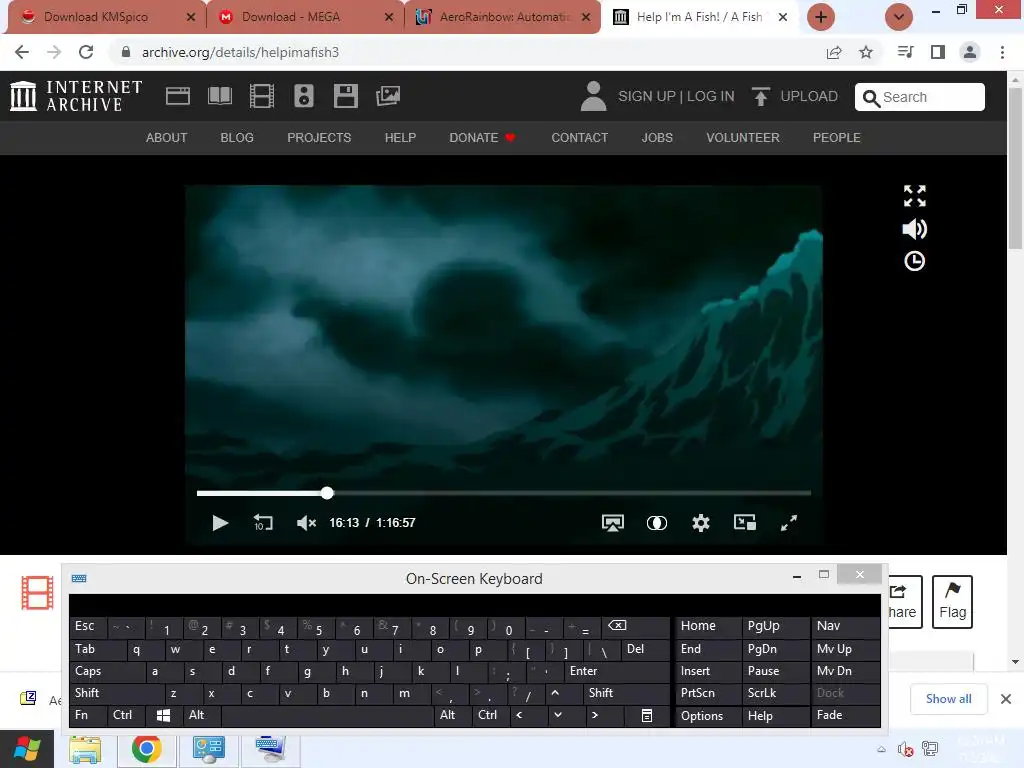
Task: Click the address bar with archive.org URL
Action: [470, 52]
